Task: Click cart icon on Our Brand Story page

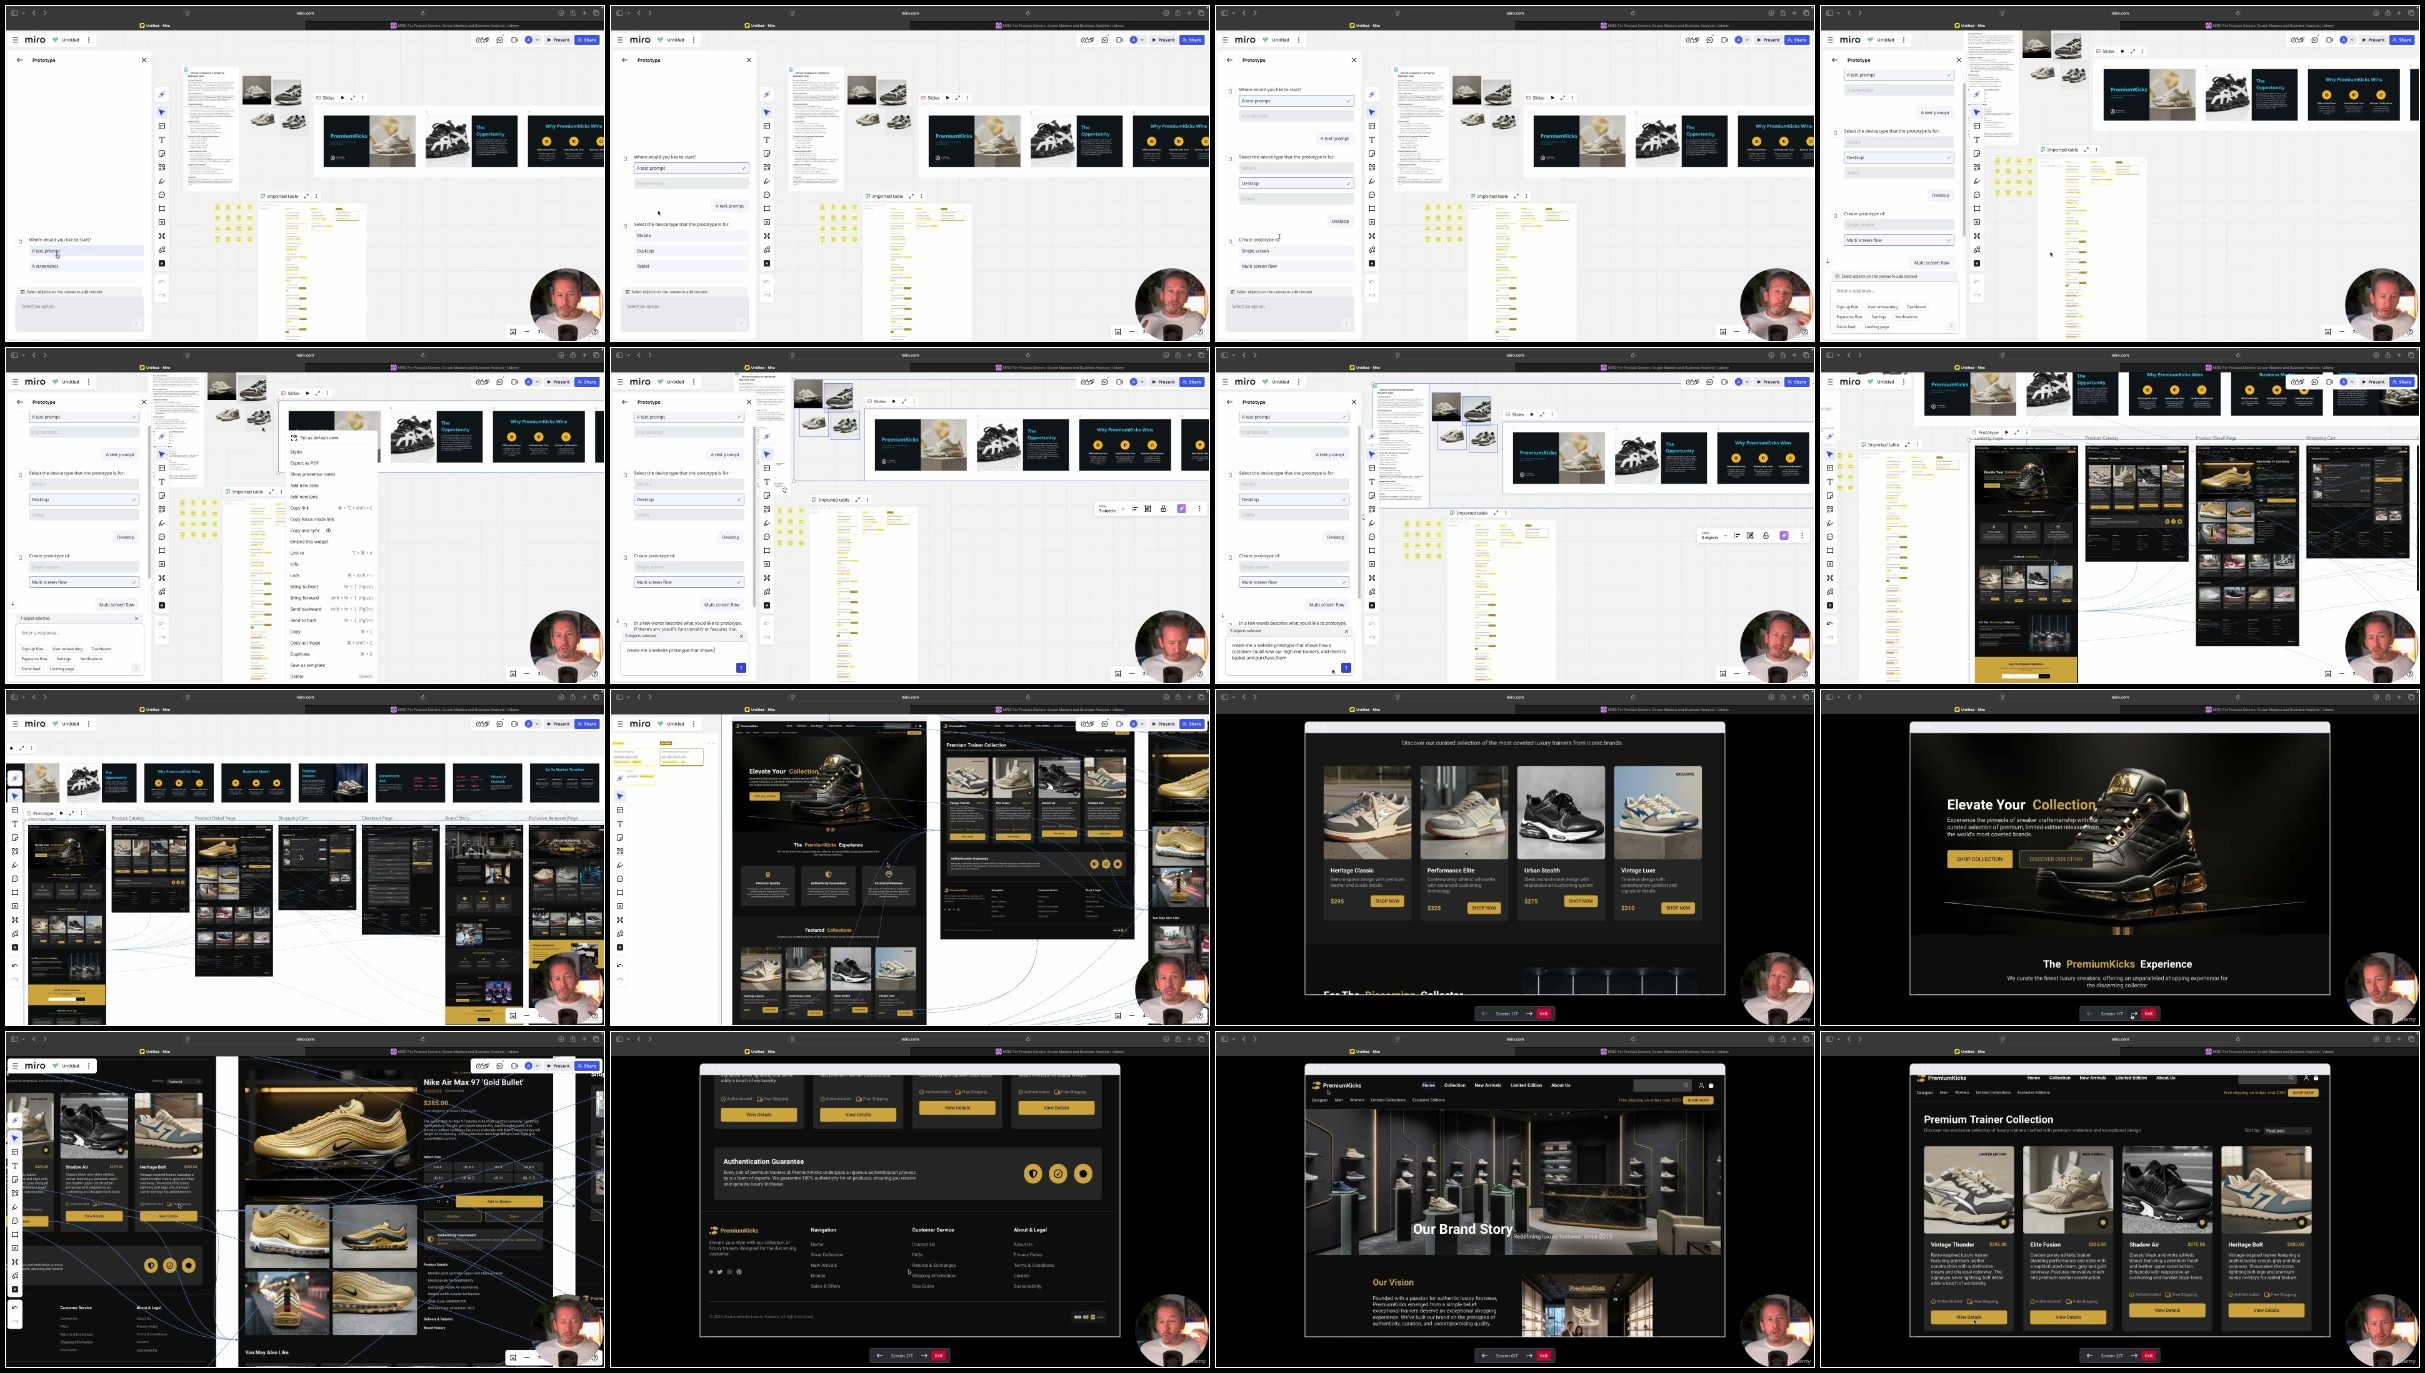Action: pyautogui.click(x=1711, y=1085)
